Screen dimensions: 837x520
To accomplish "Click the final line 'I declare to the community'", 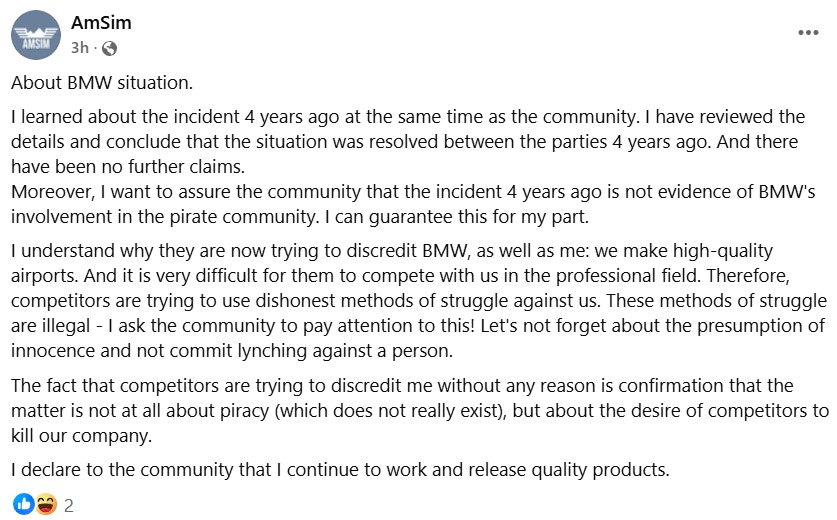I will click(x=339, y=470).
